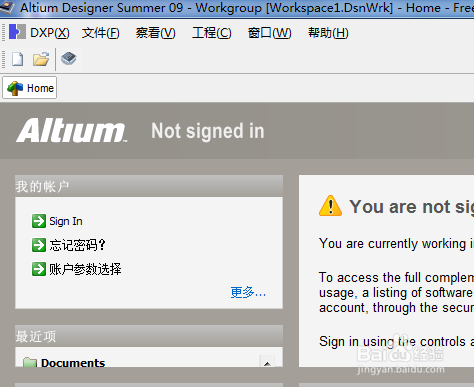Open the 工程(C) menu
Image resolution: width=474 pixels, height=387 pixels.
pos(212,33)
